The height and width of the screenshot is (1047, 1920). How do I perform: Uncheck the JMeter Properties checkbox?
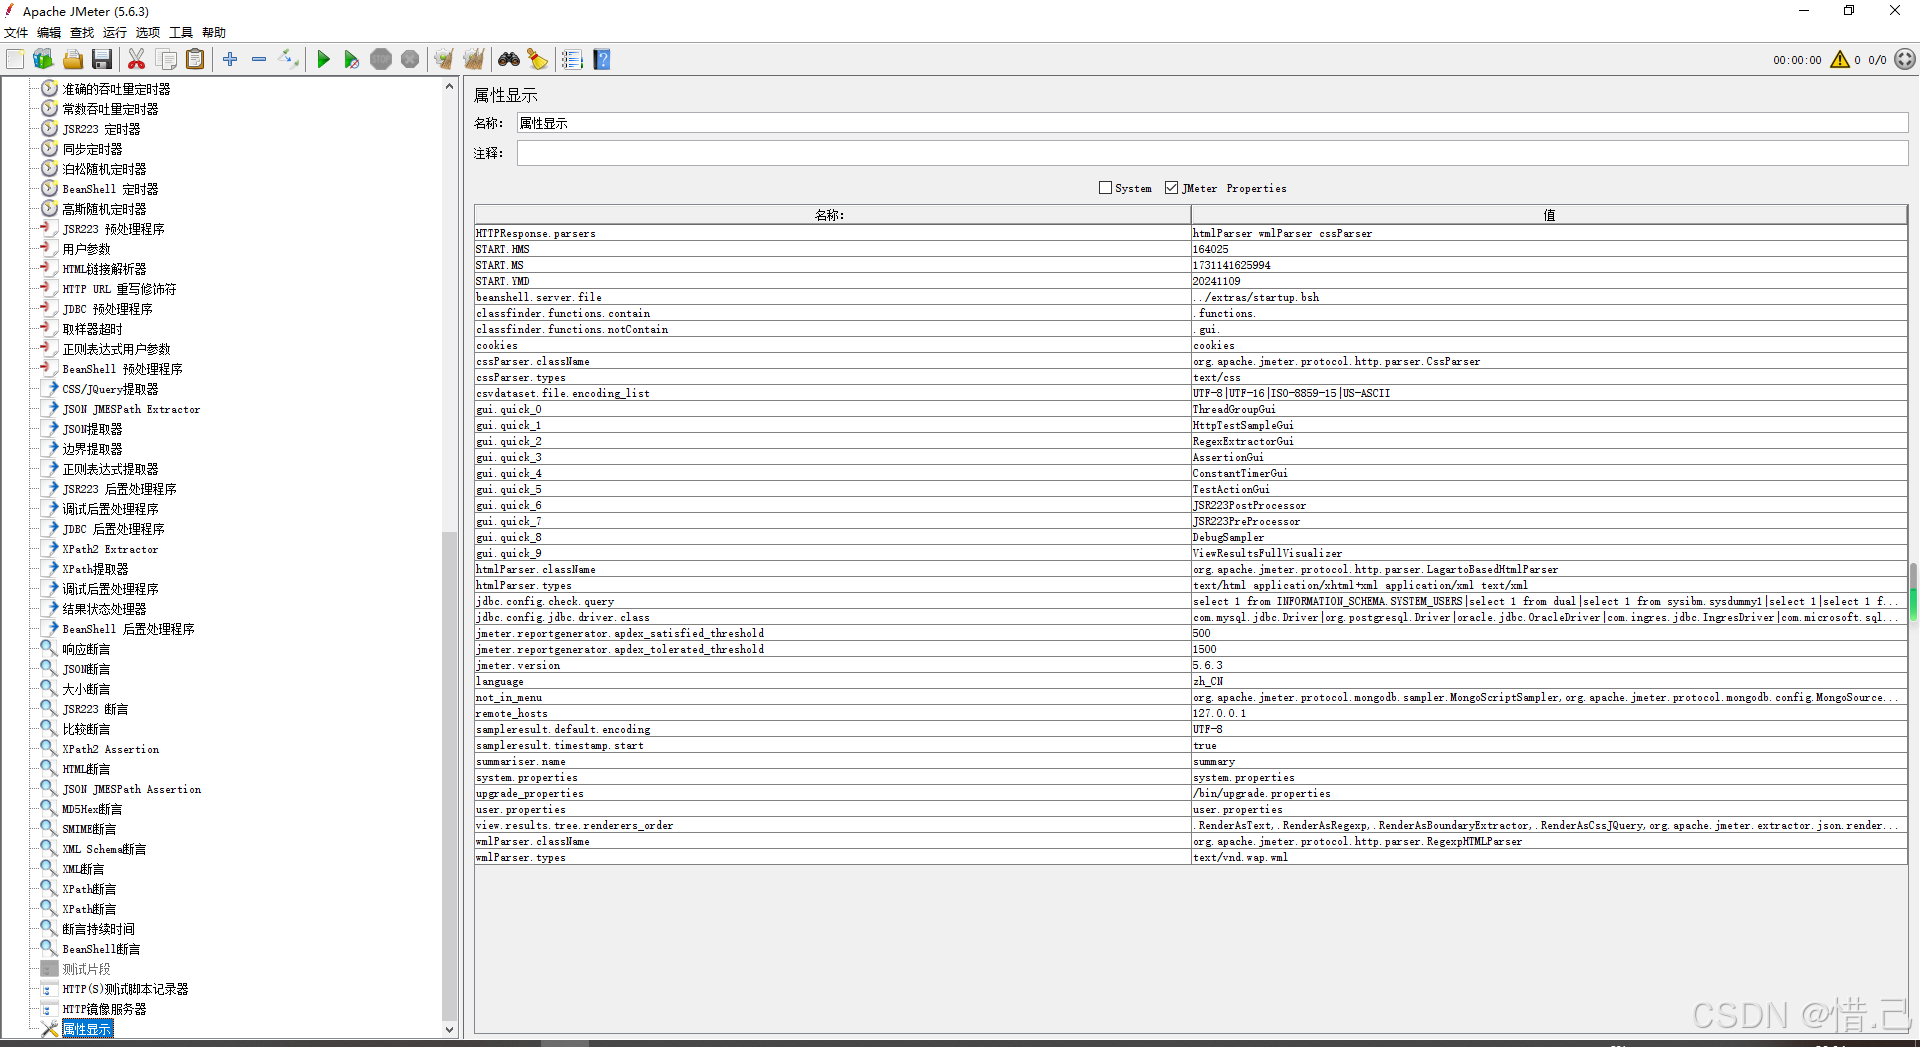1172,187
